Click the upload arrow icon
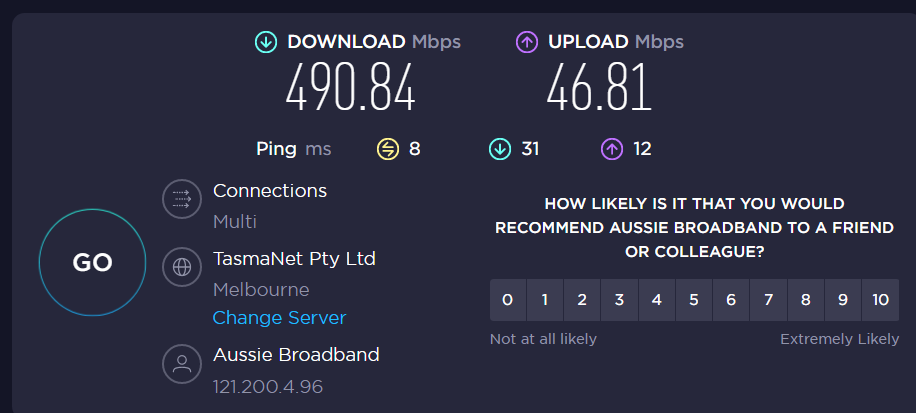Image resolution: width=916 pixels, height=413 pixels. (x=527, y=42)
